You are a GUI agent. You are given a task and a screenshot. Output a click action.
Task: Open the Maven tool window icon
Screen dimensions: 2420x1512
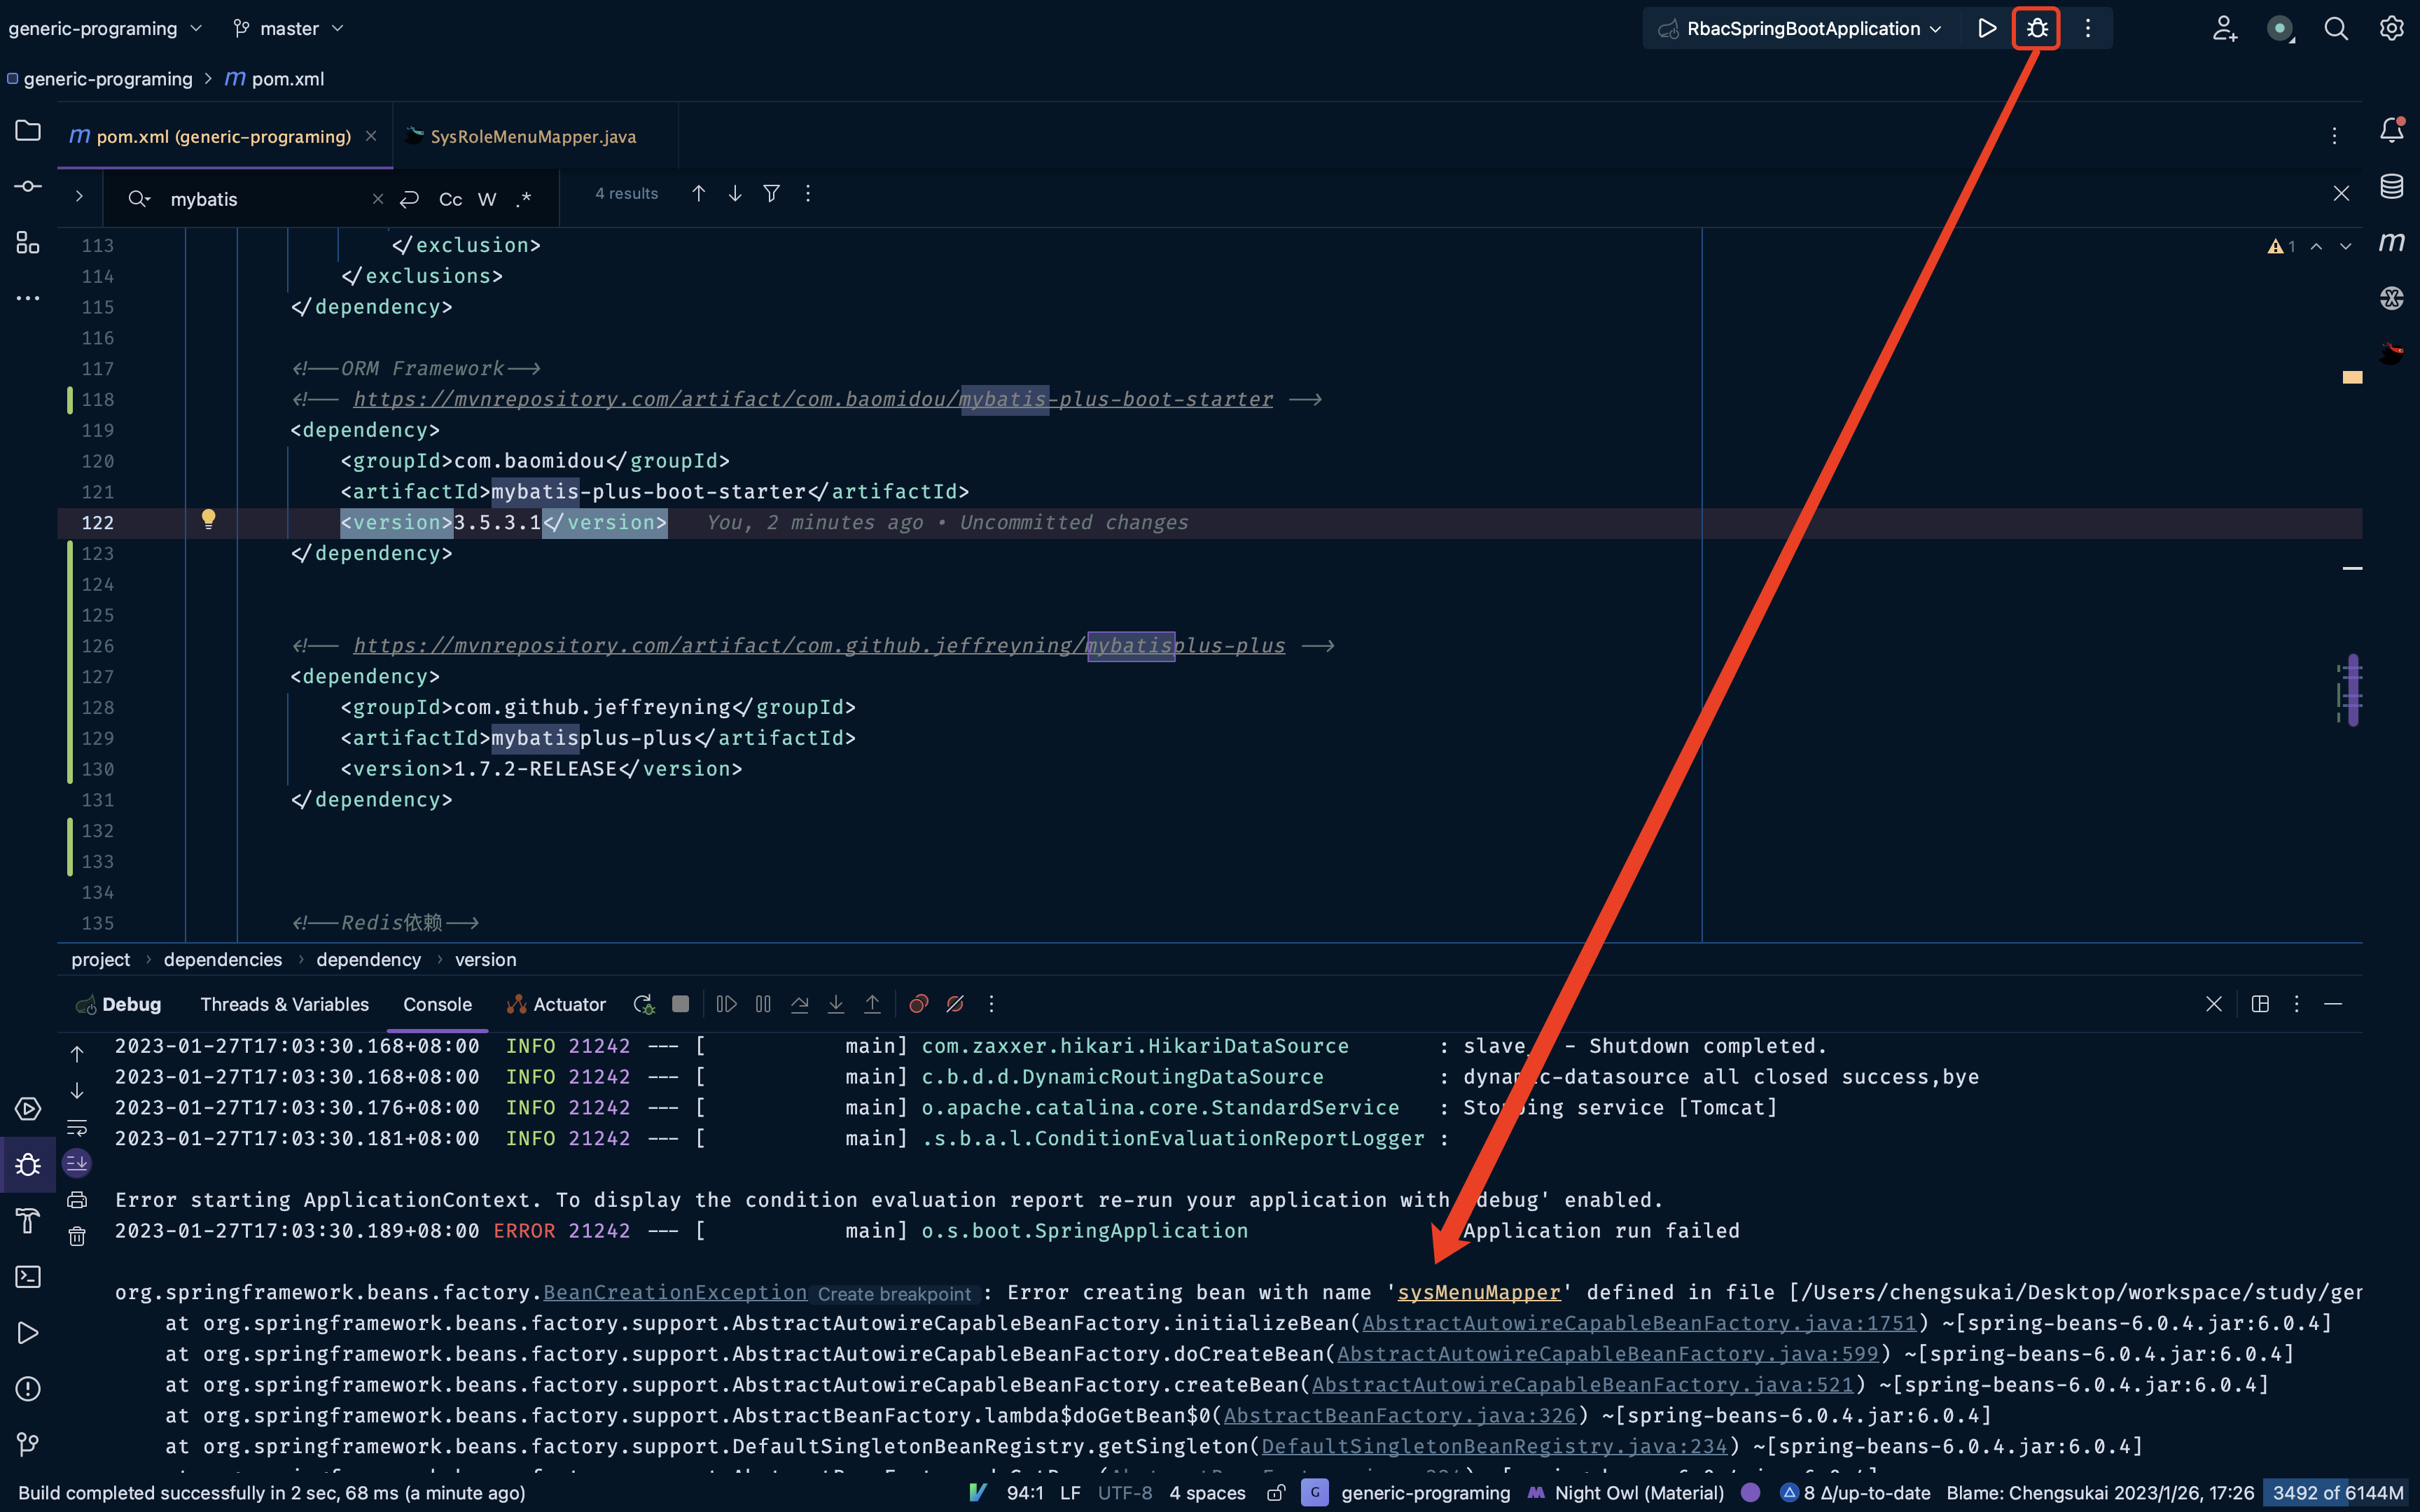[x=2391, y=242]
